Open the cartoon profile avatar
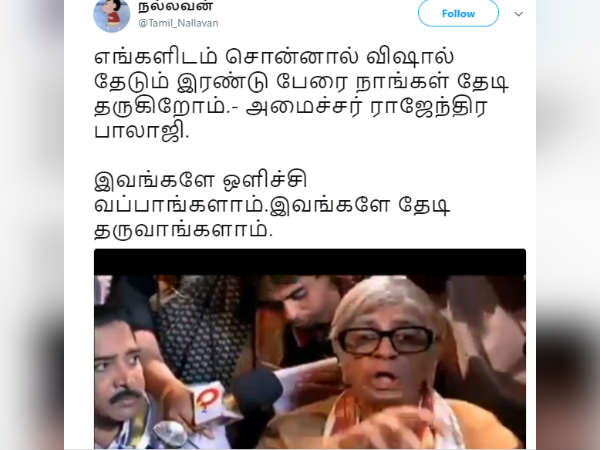This screenshot has width=600, height=450. coord(112,15)
